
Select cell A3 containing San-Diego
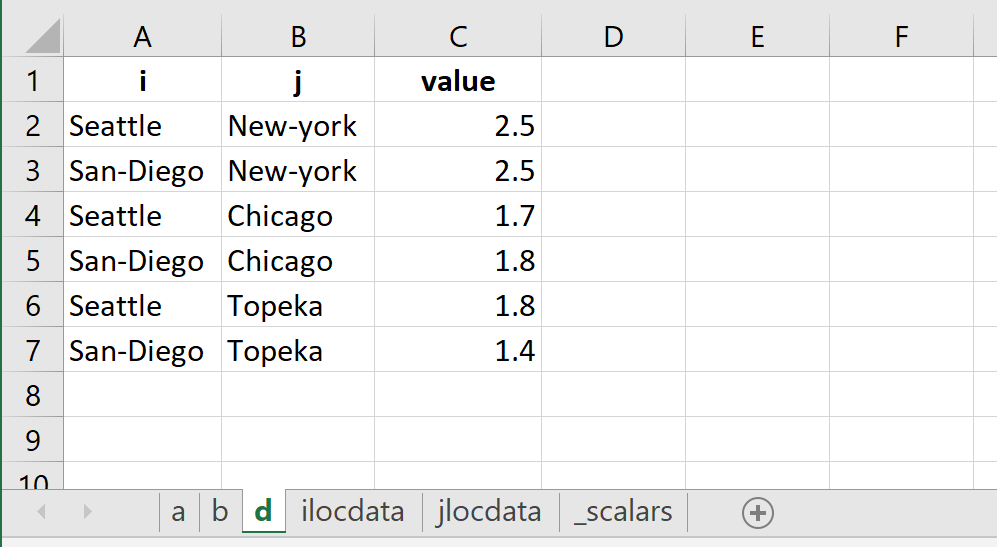pos(142,170)
